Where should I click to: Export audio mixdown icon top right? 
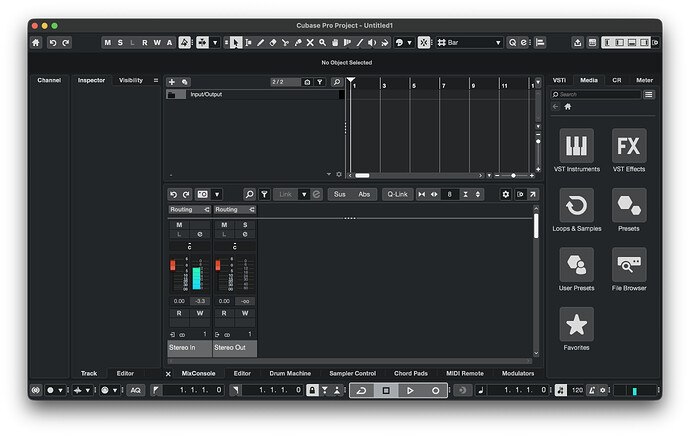[577, 43]
